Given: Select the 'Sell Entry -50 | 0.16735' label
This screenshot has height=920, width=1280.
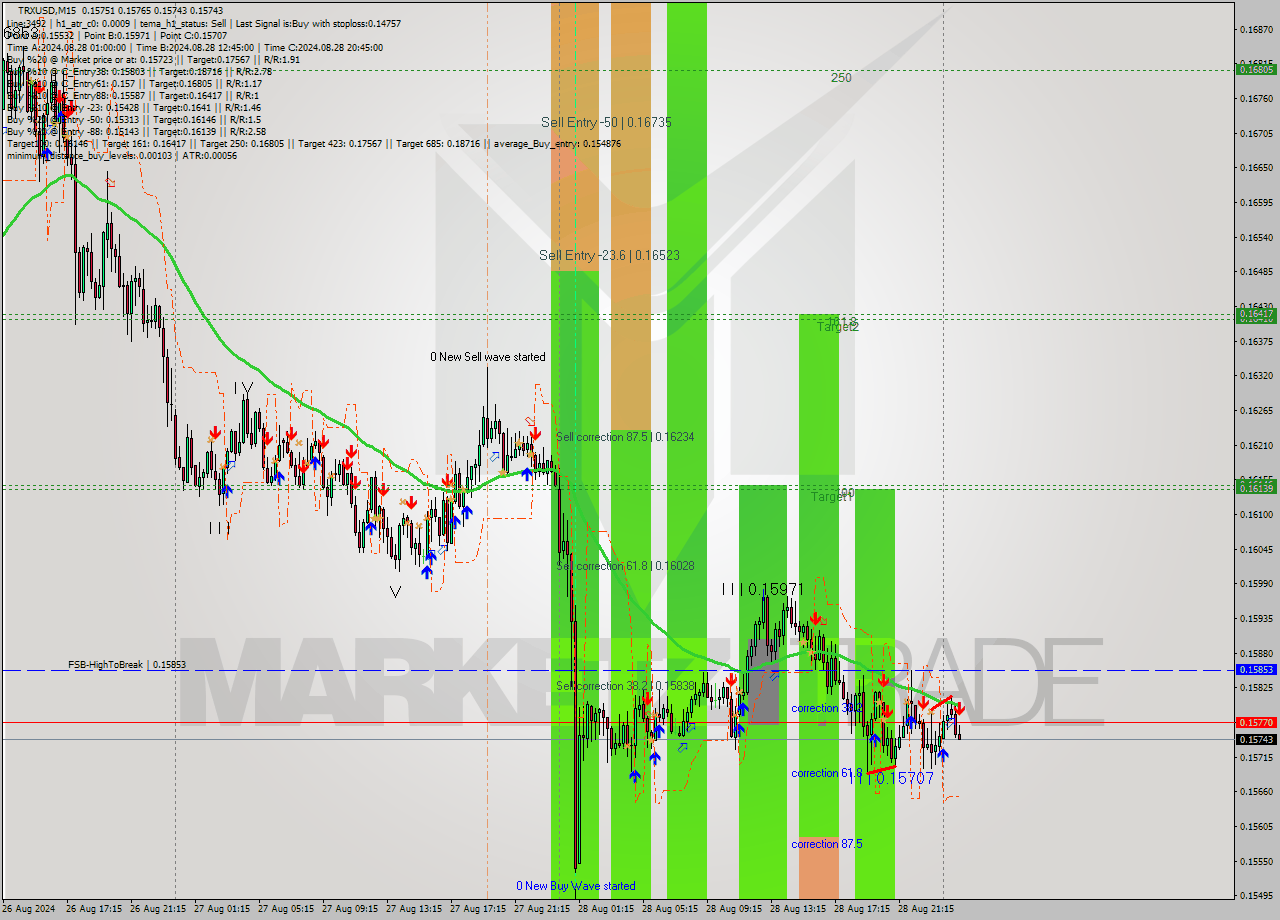Looking at the screenshot, I should (x=606, y=122).
